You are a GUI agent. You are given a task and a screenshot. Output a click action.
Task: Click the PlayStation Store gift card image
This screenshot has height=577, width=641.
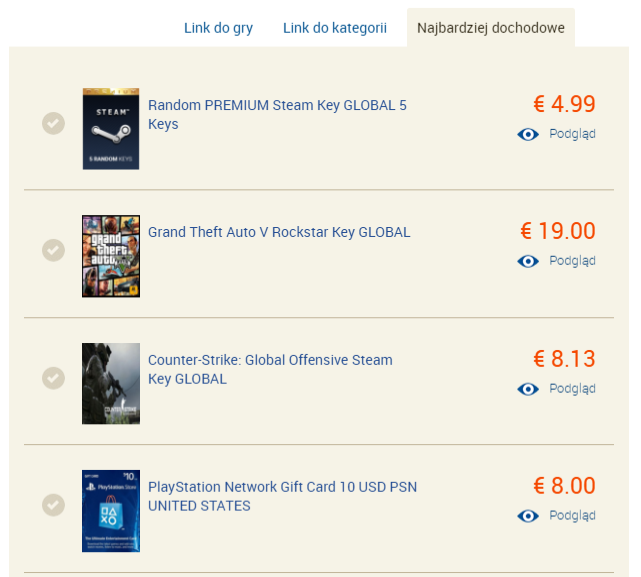[x=111, y=511]
